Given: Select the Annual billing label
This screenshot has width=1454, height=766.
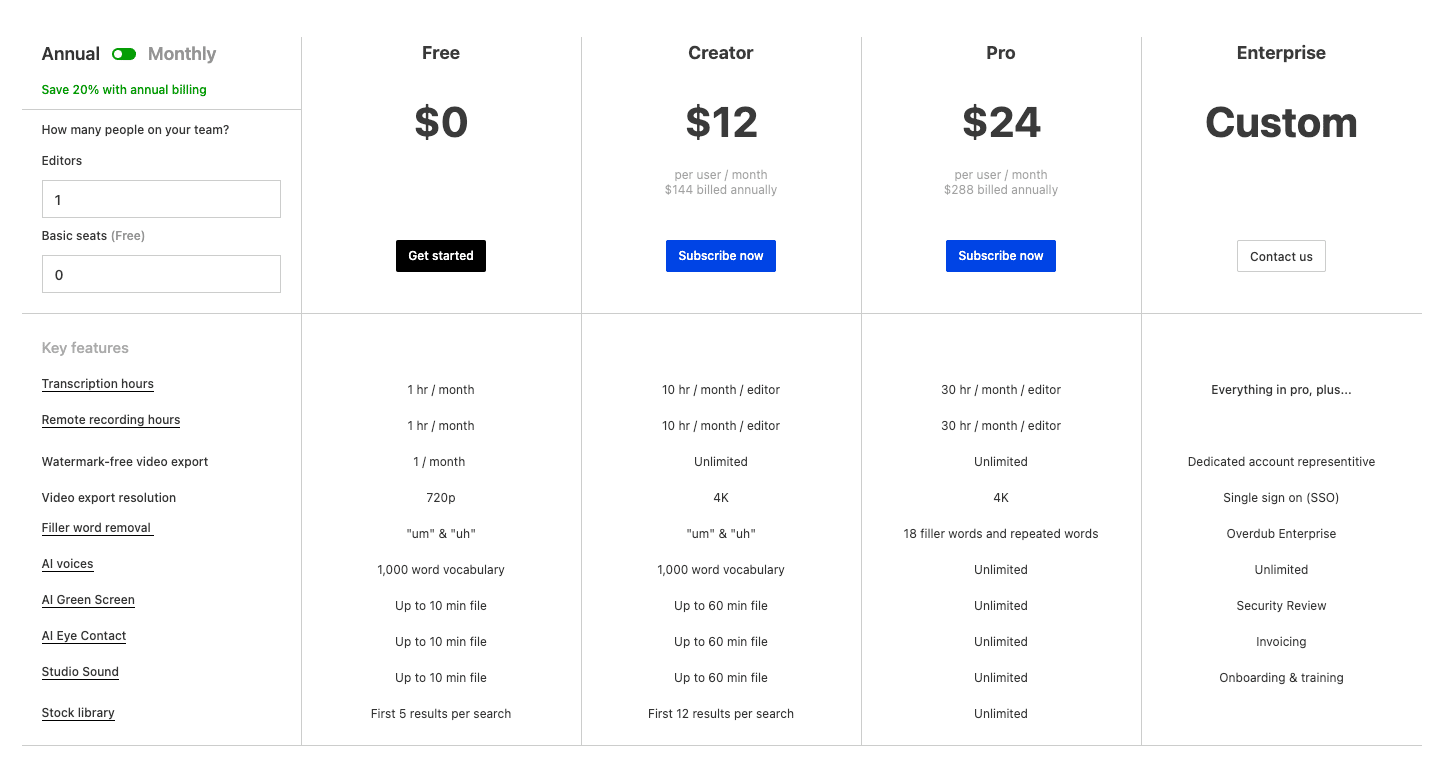Looking at the screenshot, I should pos(71,54).
